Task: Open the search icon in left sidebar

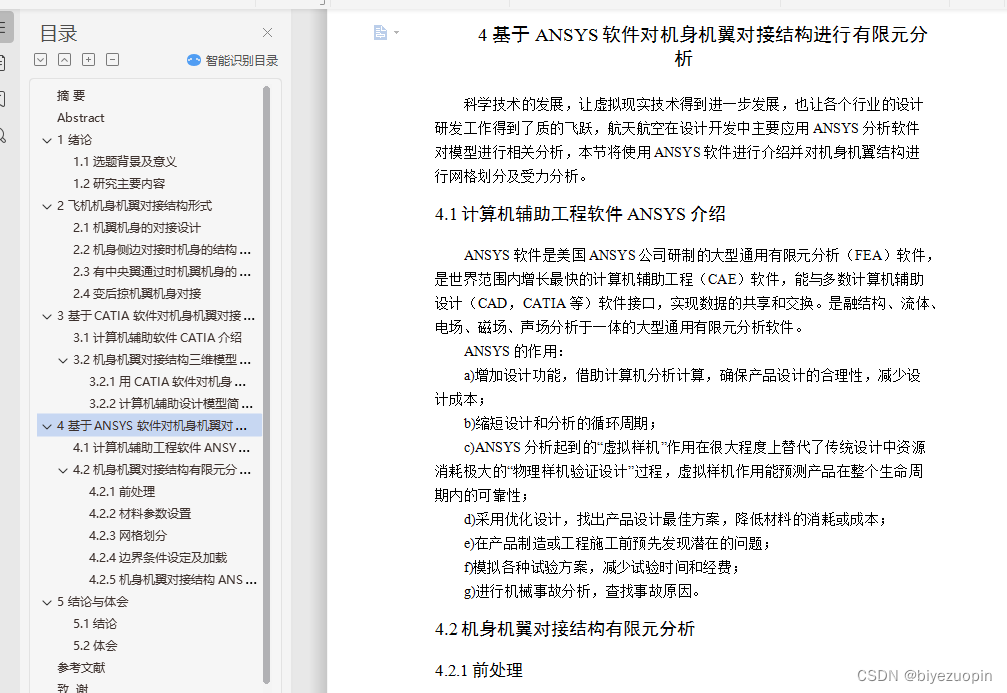Action: 3,135
